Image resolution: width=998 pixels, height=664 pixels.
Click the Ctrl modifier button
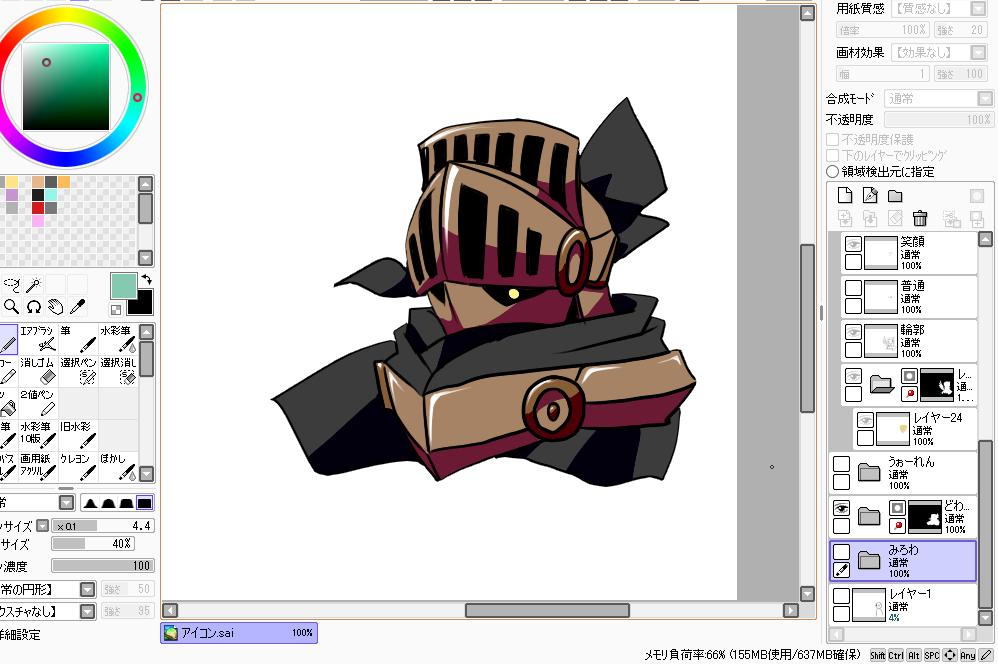[896, 655]
